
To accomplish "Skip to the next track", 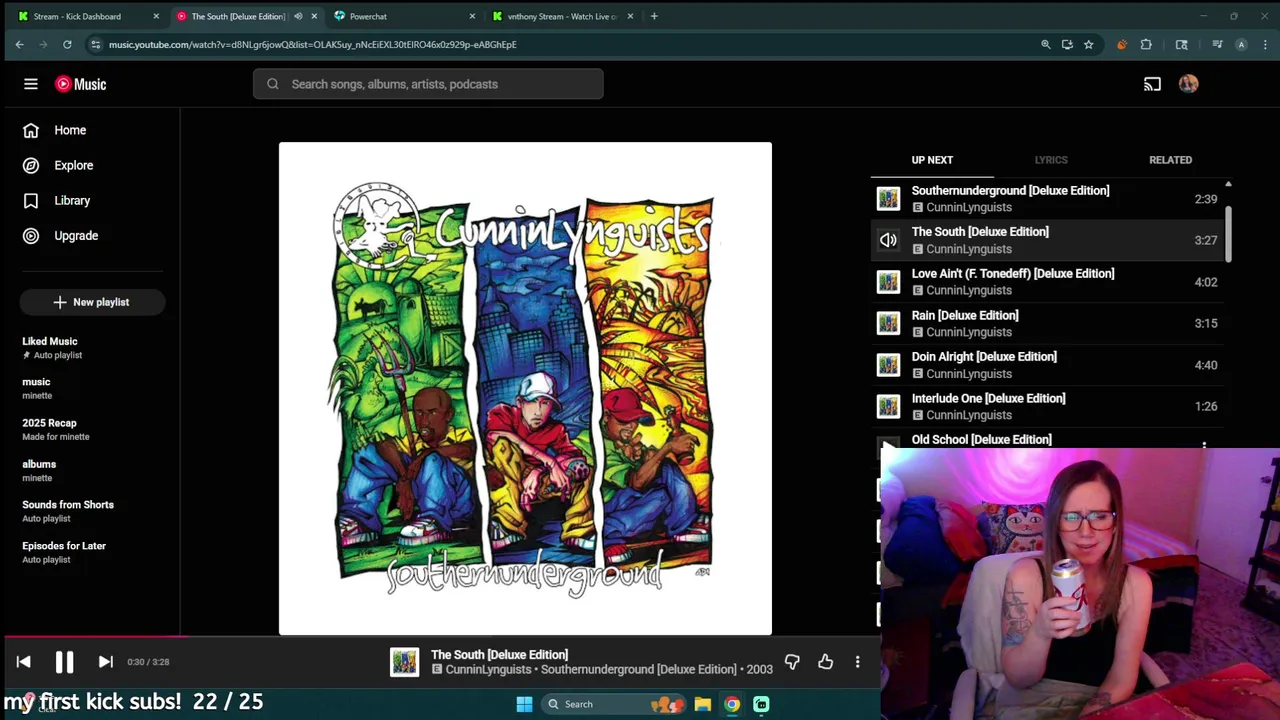I will pos(105,662).
